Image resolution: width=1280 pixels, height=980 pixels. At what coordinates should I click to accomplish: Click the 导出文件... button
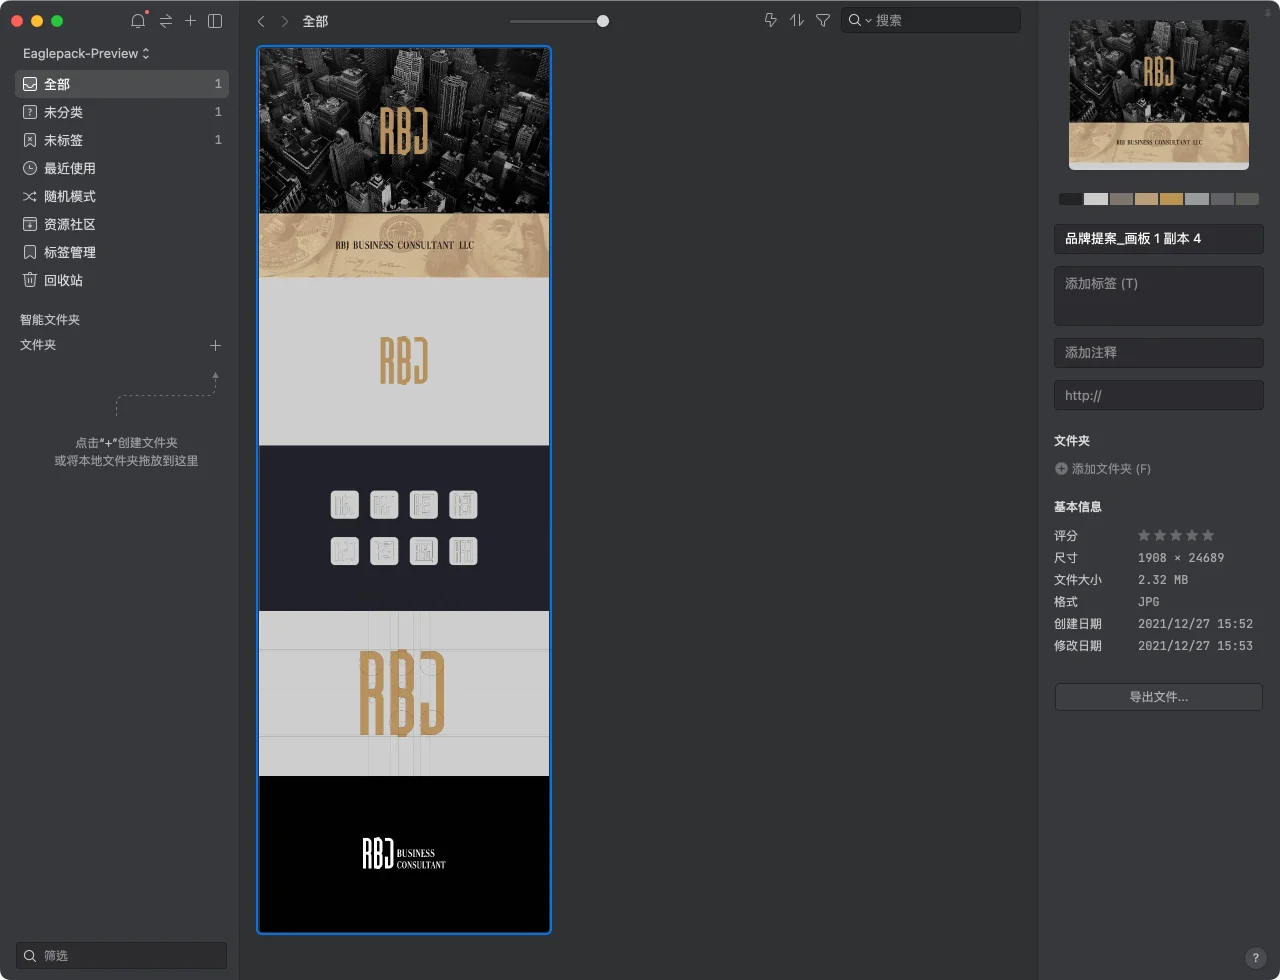pos(1159,697)
